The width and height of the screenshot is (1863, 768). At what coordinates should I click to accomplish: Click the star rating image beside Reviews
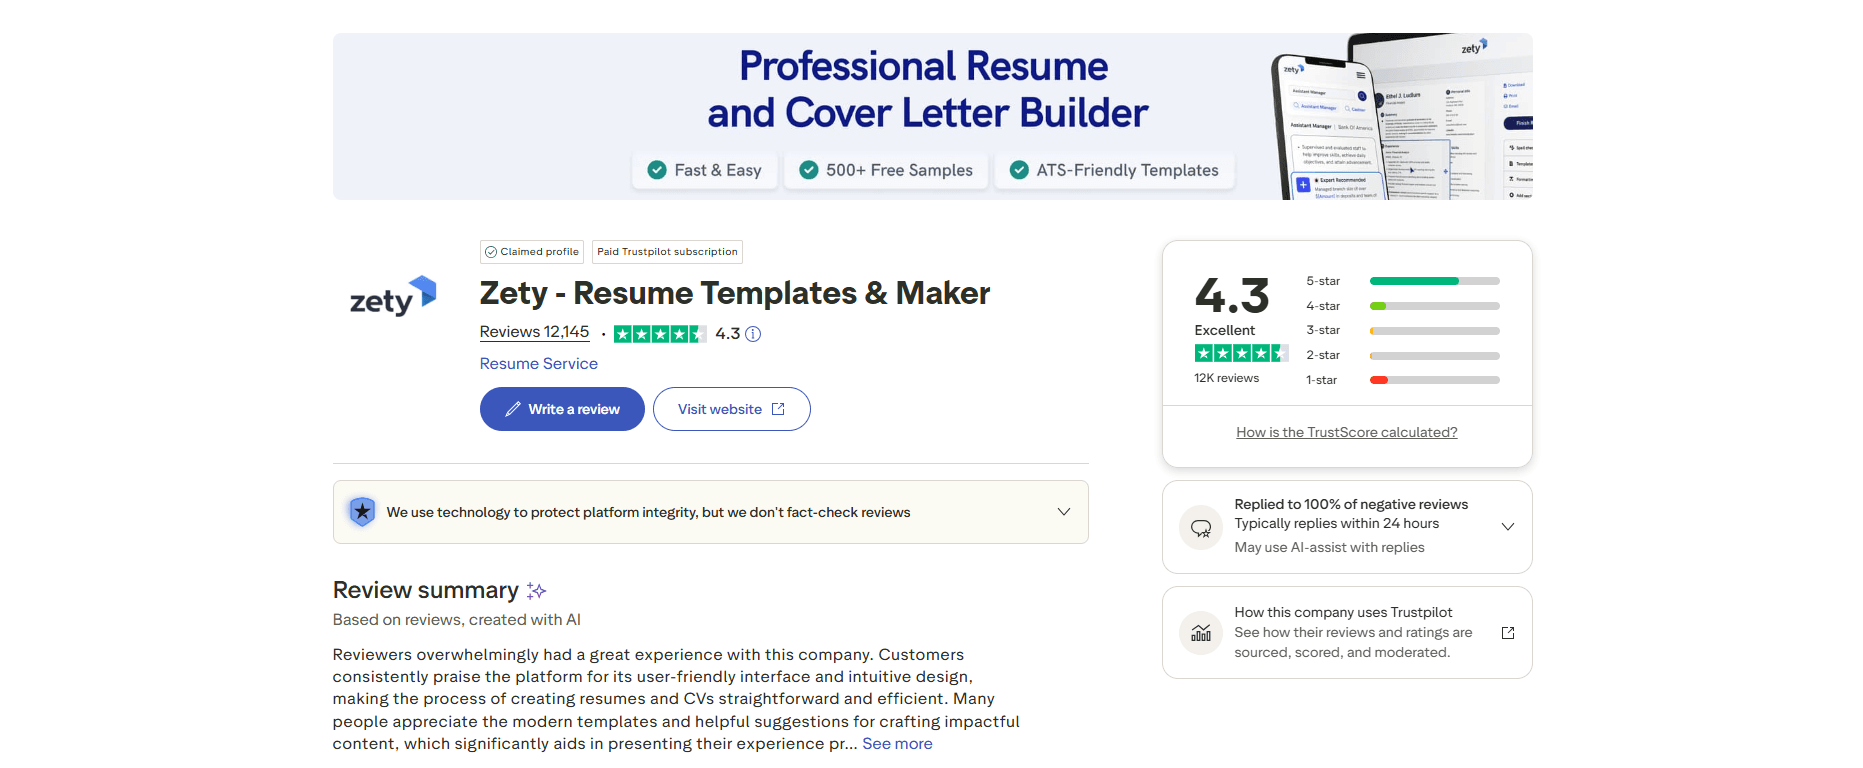pyautogui.click(x=660, y=334)
